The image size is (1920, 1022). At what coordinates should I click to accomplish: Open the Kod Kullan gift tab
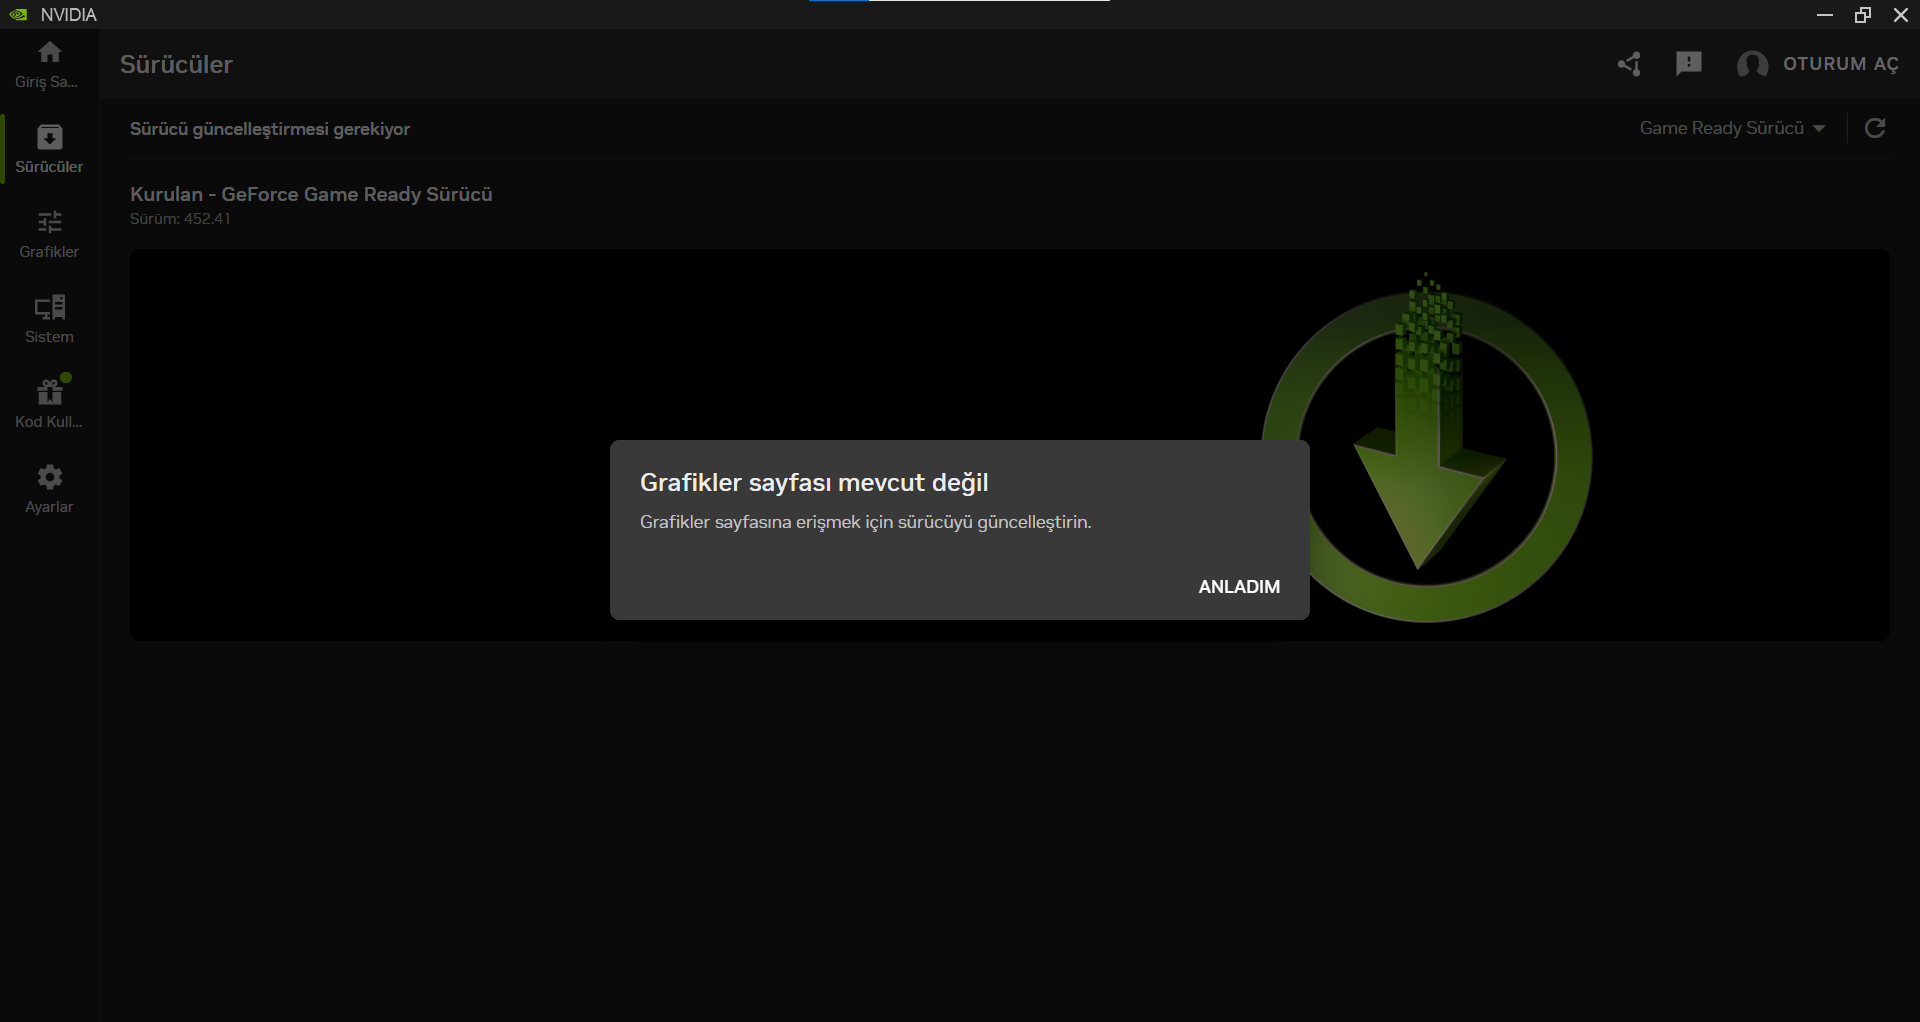[49, 404]
